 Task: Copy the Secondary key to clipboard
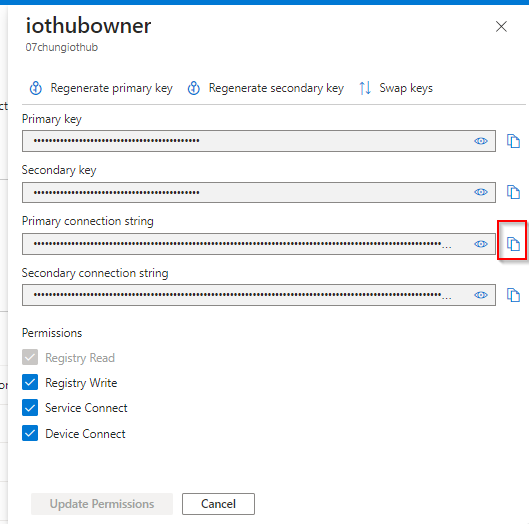tap(513, 192)
